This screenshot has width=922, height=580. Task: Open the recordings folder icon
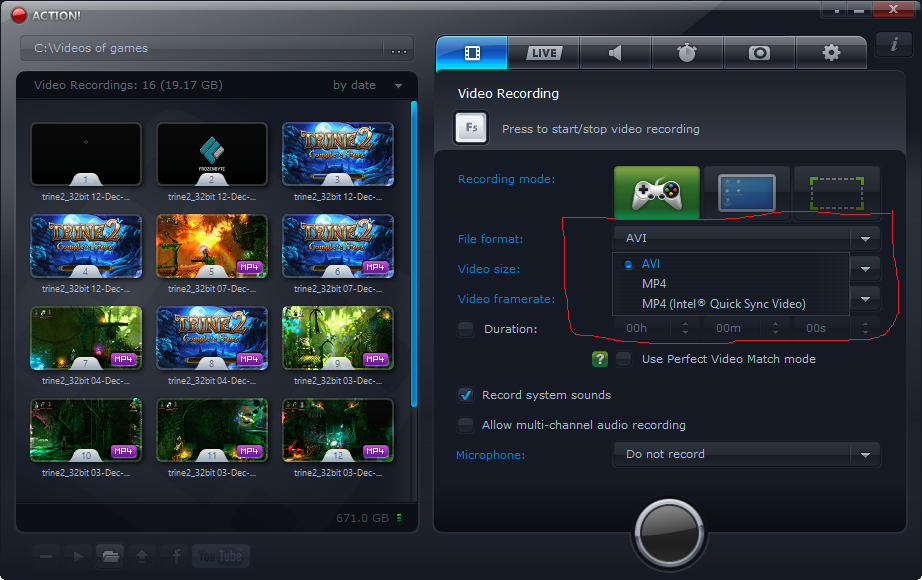110,556
